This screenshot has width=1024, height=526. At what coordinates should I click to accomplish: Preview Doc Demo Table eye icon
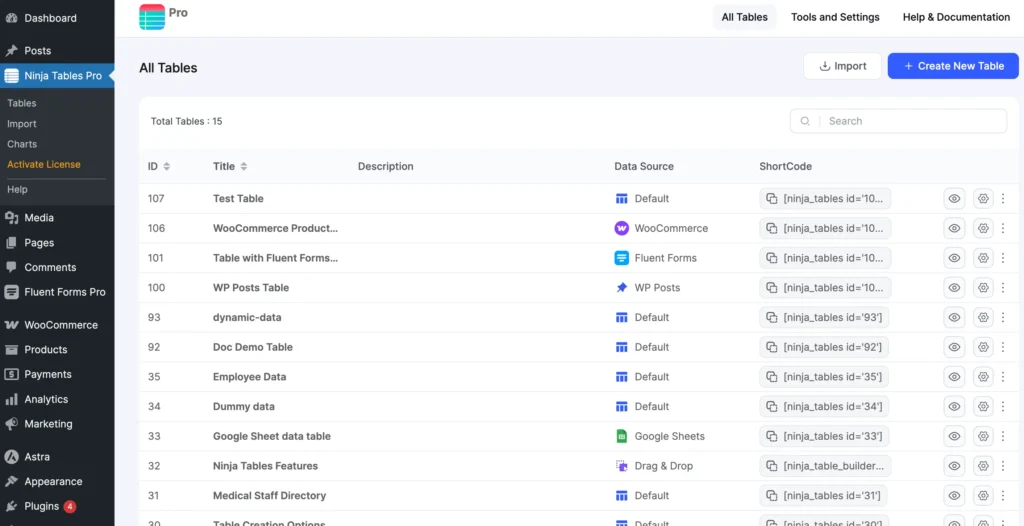pyautogui.click(x=954, y=347)
